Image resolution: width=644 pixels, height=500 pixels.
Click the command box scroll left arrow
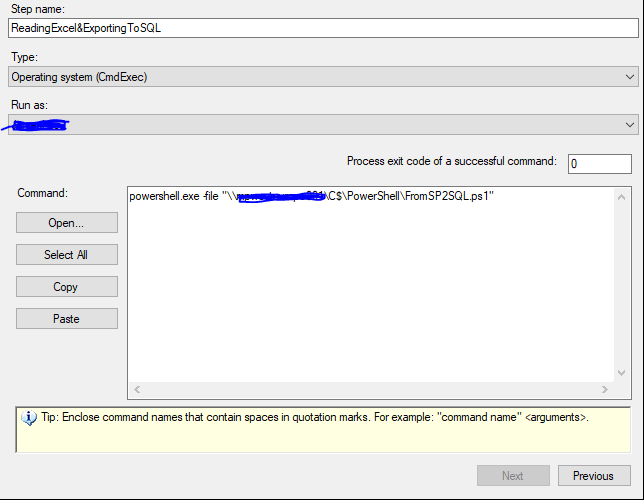coord(137,389)
